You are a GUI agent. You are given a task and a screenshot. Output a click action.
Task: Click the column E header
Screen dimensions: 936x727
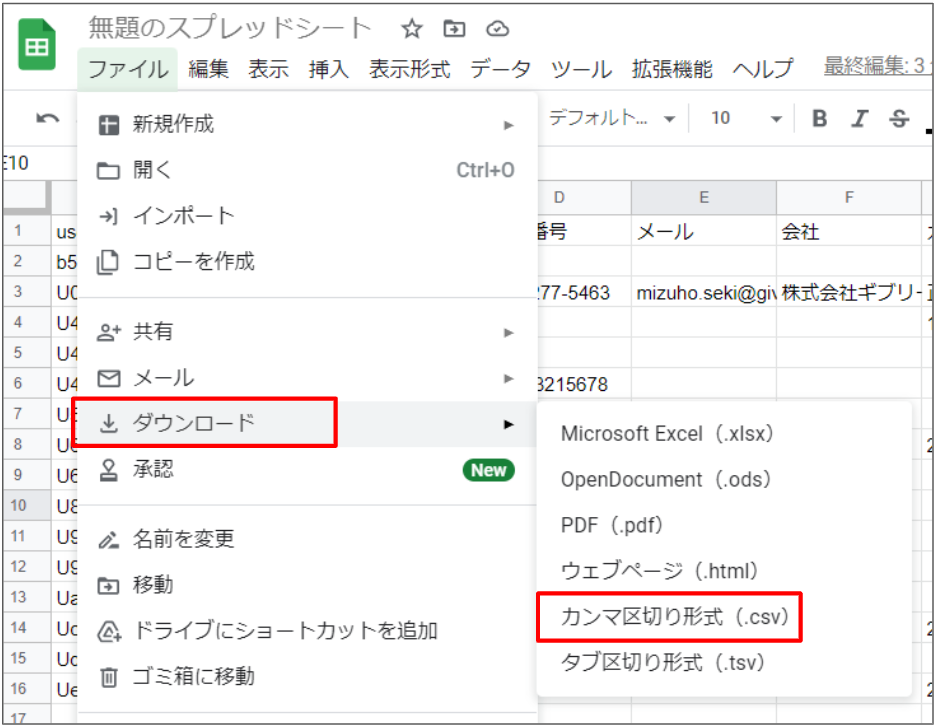(x=703, y=198)
